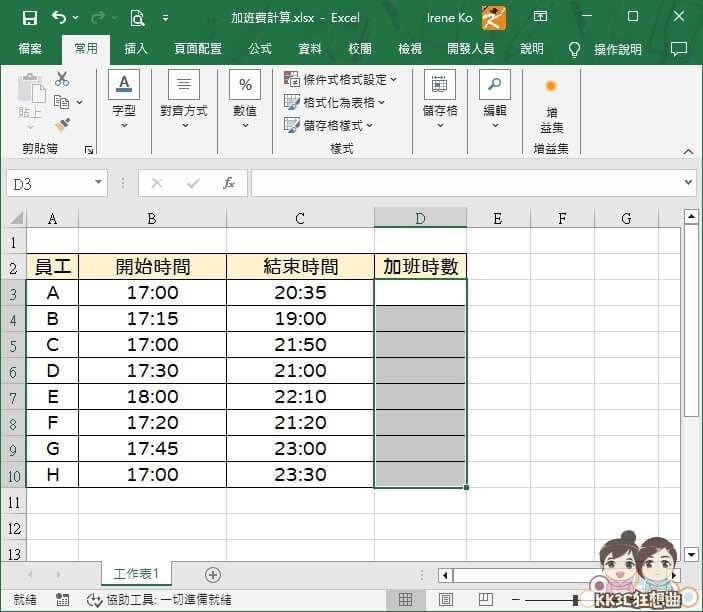
Task: Switch to the 開發人員 ribbon tab
Action: click(471, 48)
